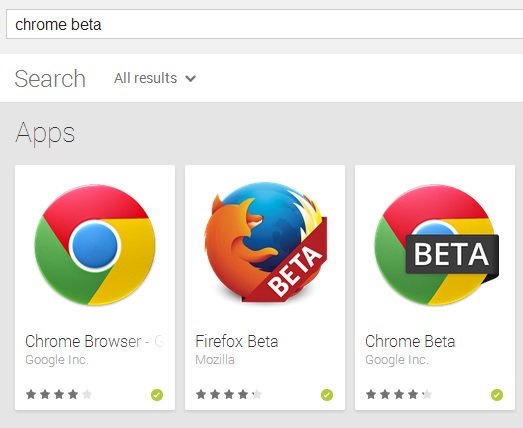Click installed checkmark on Firefox Beta card
The image size is (523, 428).
[x=327, y=395]
